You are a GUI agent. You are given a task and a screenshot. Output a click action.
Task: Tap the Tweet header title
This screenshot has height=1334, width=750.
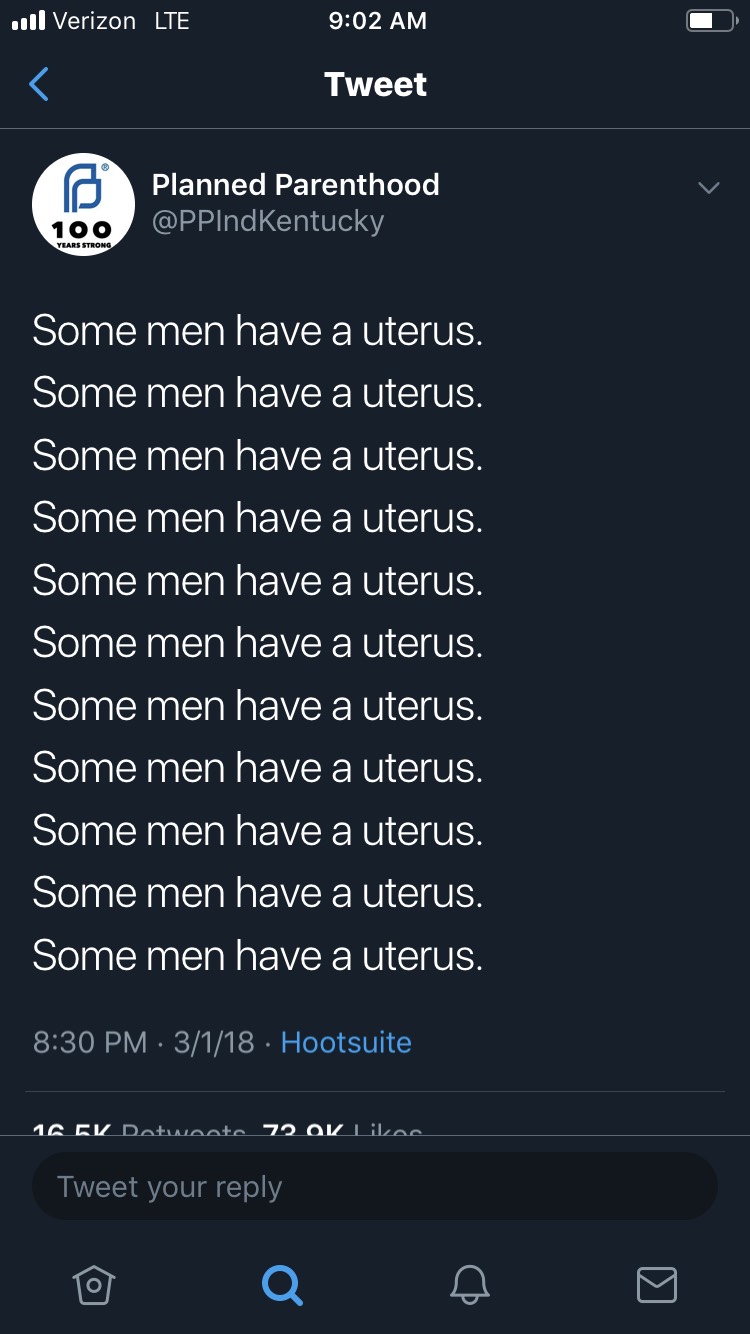375,85
